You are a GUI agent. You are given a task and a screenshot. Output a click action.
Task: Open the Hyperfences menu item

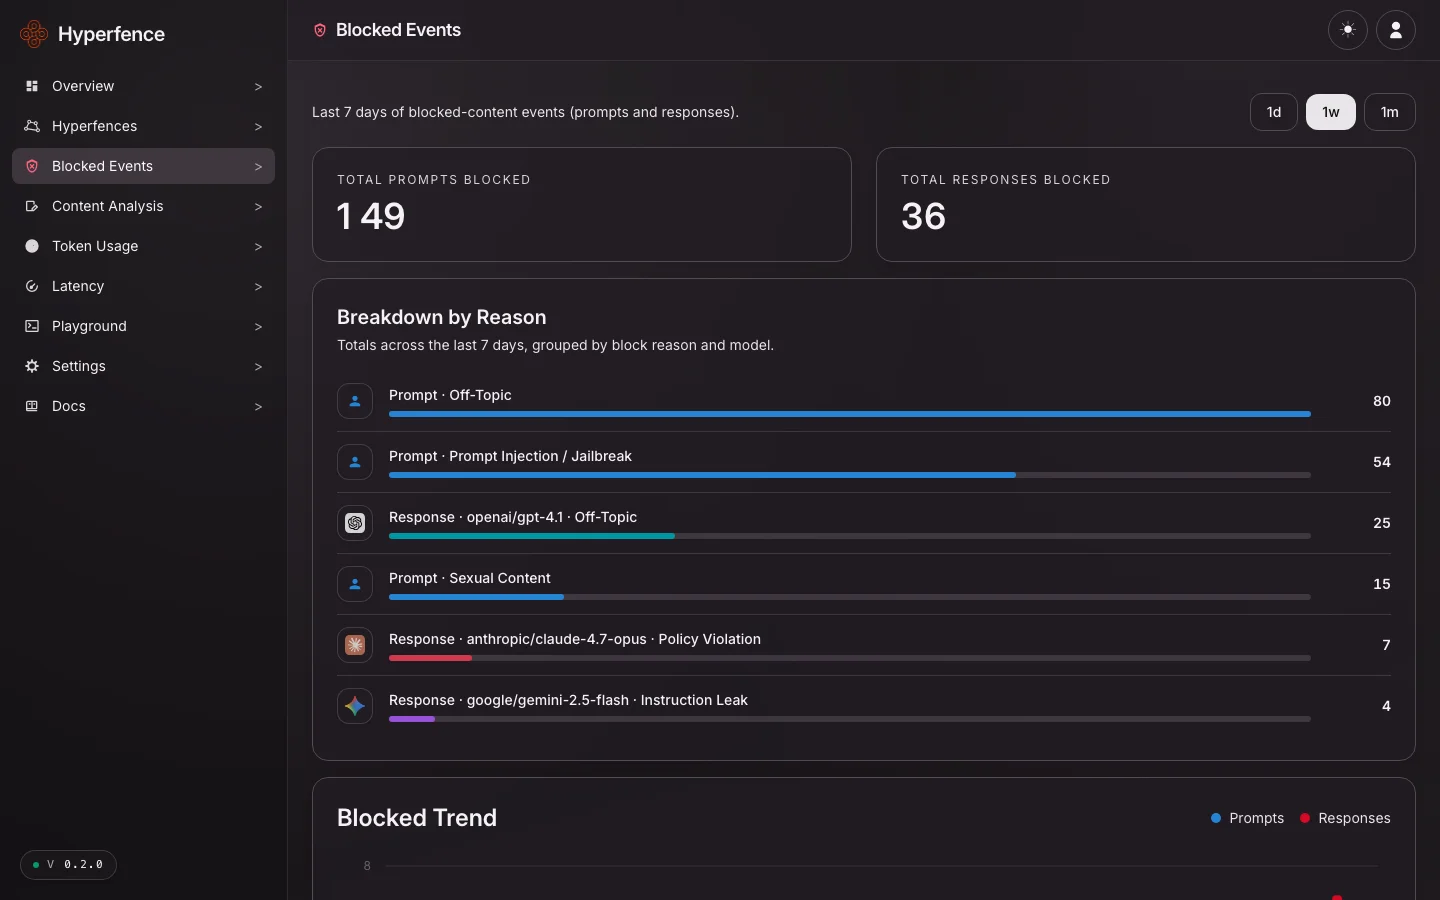[143, 126]
